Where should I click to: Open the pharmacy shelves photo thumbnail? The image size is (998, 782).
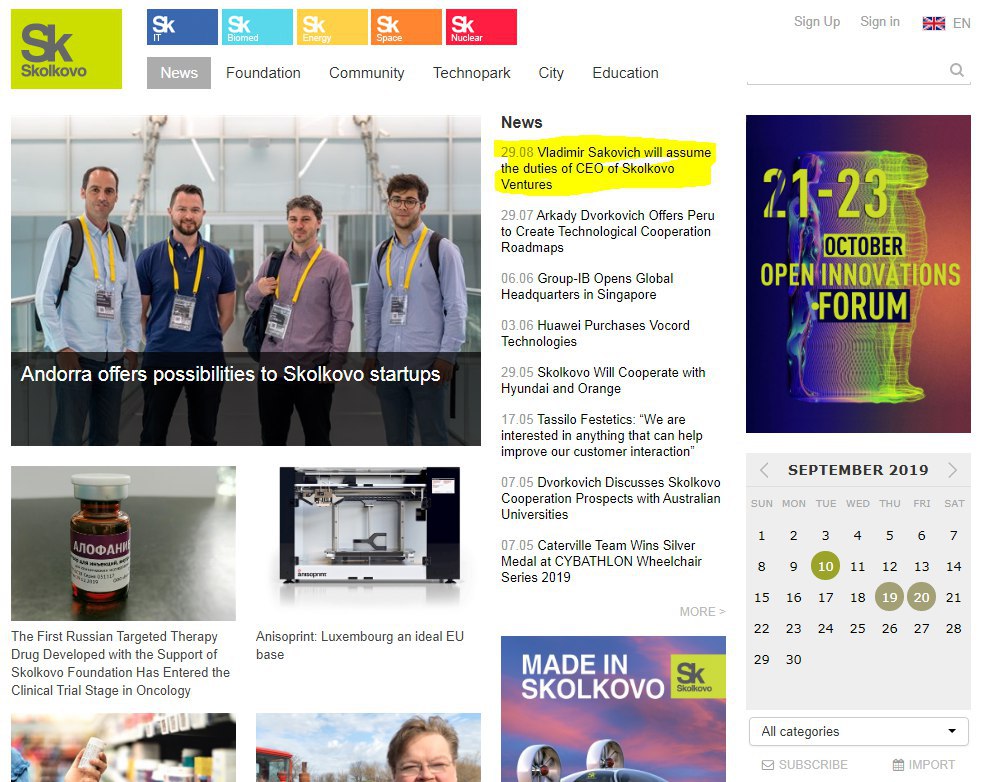123,748
